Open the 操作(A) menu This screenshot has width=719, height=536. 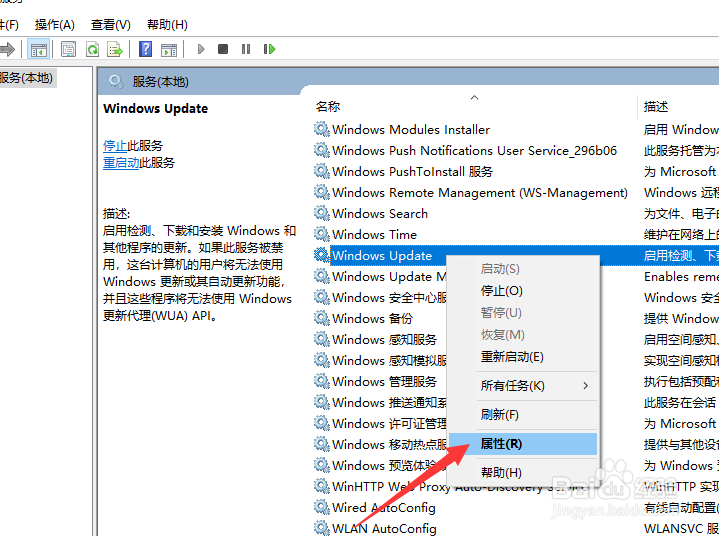tap(55, 25)
